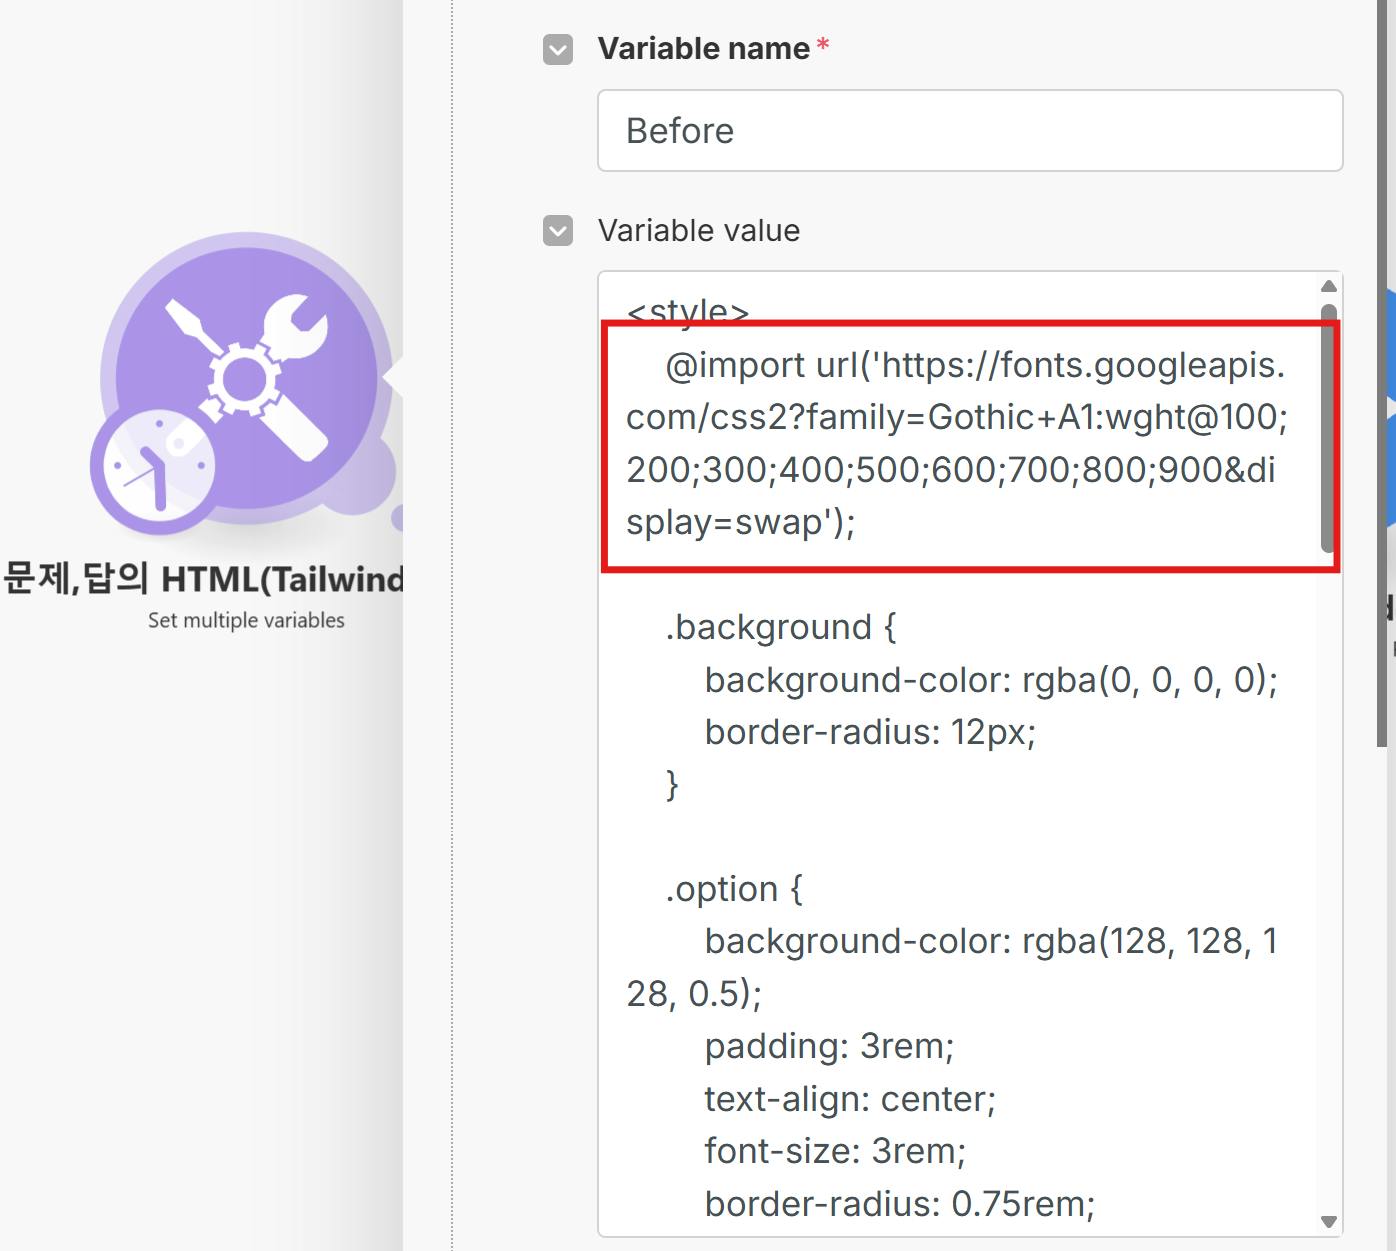Viewport: 1396px width, 1251px height.
Task: Click the Variable name field label
Action: 703,49
